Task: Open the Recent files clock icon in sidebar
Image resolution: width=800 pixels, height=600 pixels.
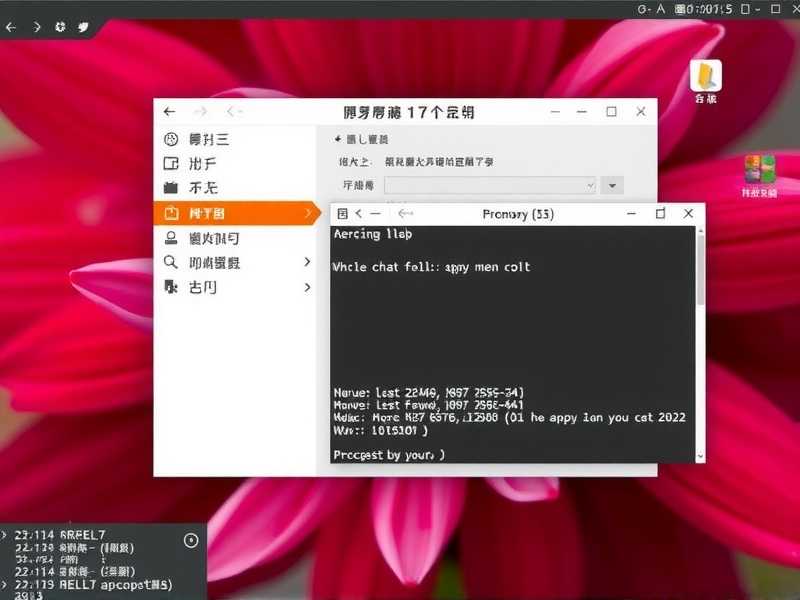Action: click(172, 140)
